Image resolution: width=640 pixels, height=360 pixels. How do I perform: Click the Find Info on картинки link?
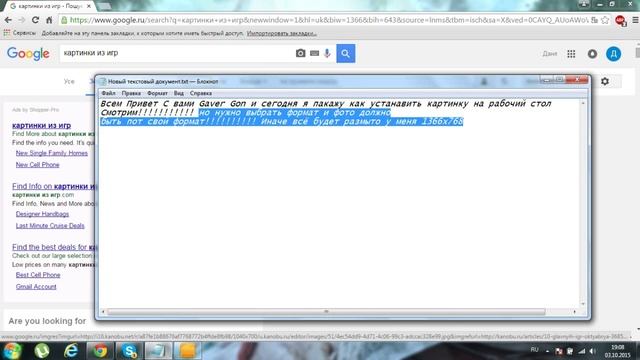tap(53, 186)
